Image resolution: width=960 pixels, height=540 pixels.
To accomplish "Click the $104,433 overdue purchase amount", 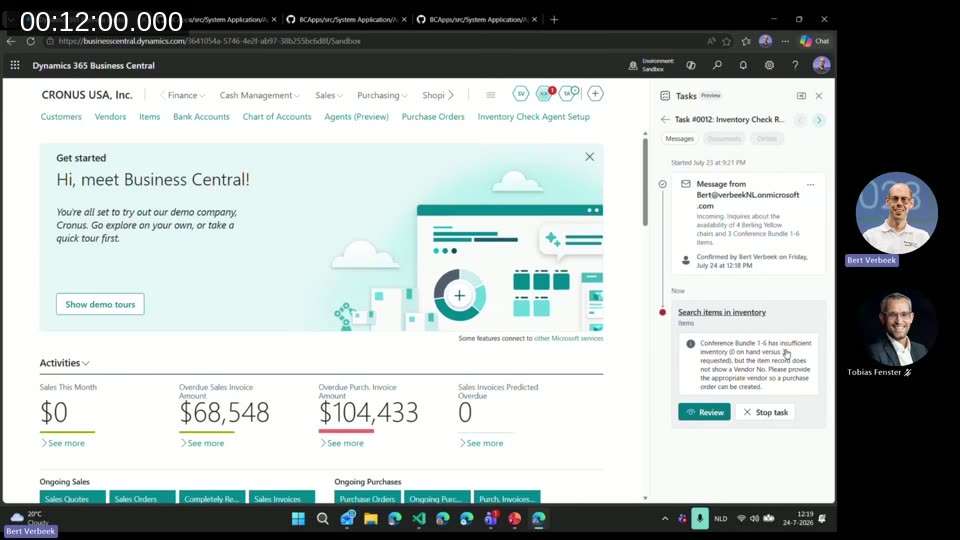I will (369, 413).
